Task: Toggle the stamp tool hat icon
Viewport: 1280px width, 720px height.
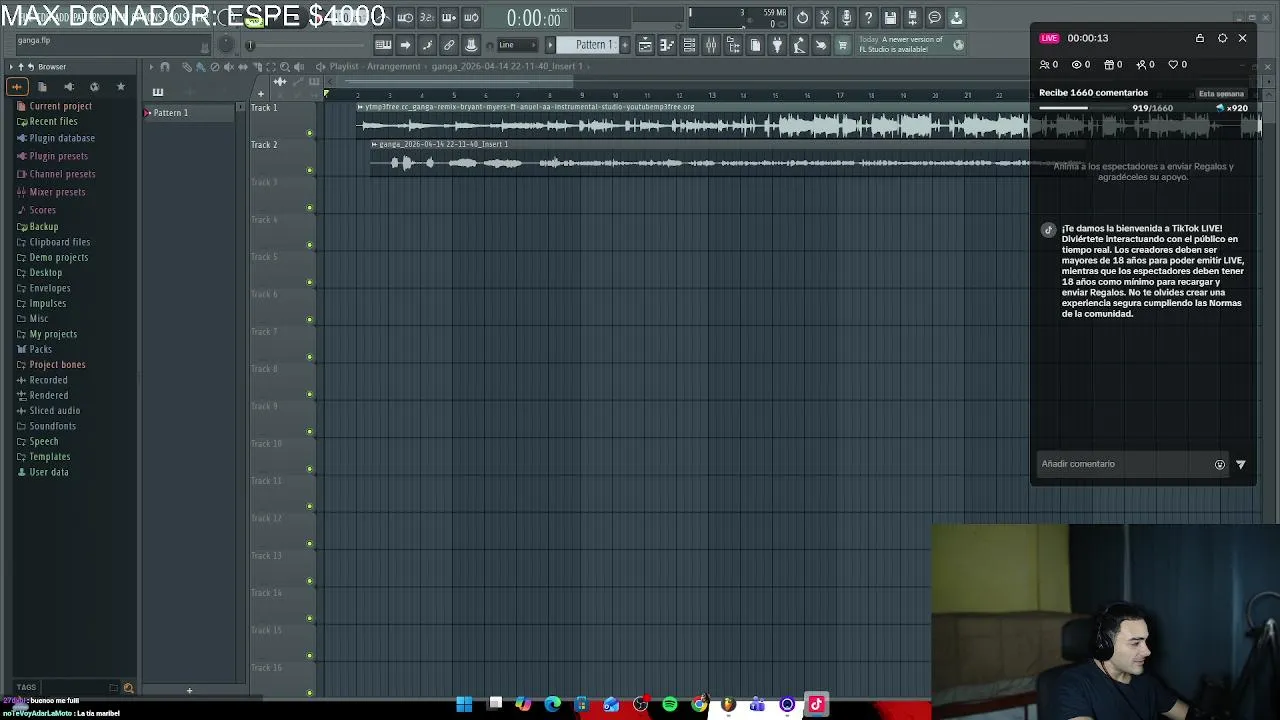Action: 471,45
